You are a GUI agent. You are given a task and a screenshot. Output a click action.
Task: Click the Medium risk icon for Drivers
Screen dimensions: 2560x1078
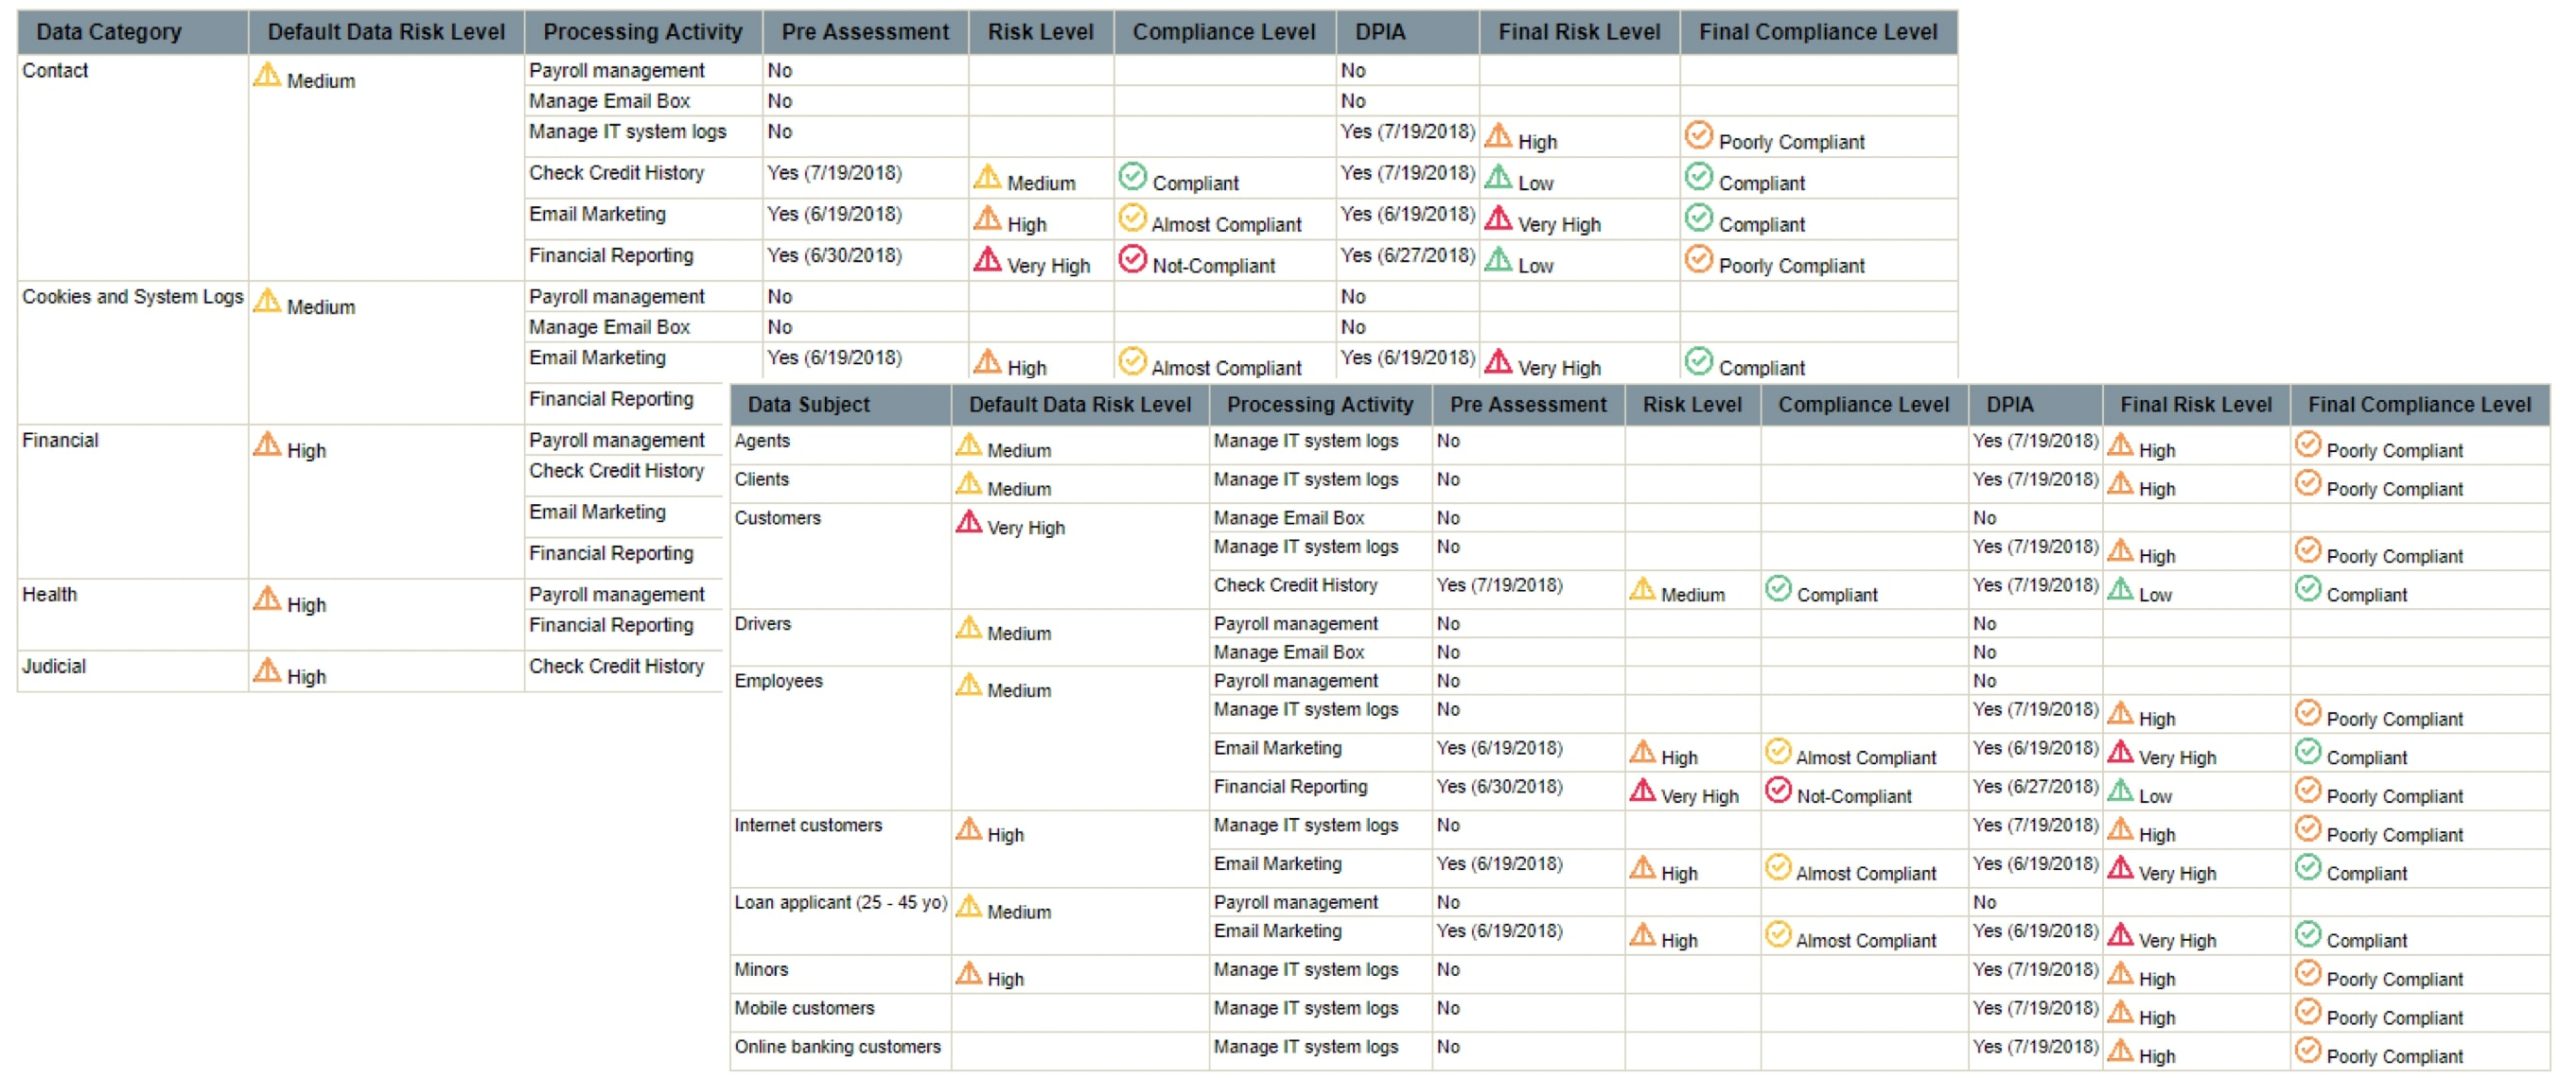pos(968,628)
